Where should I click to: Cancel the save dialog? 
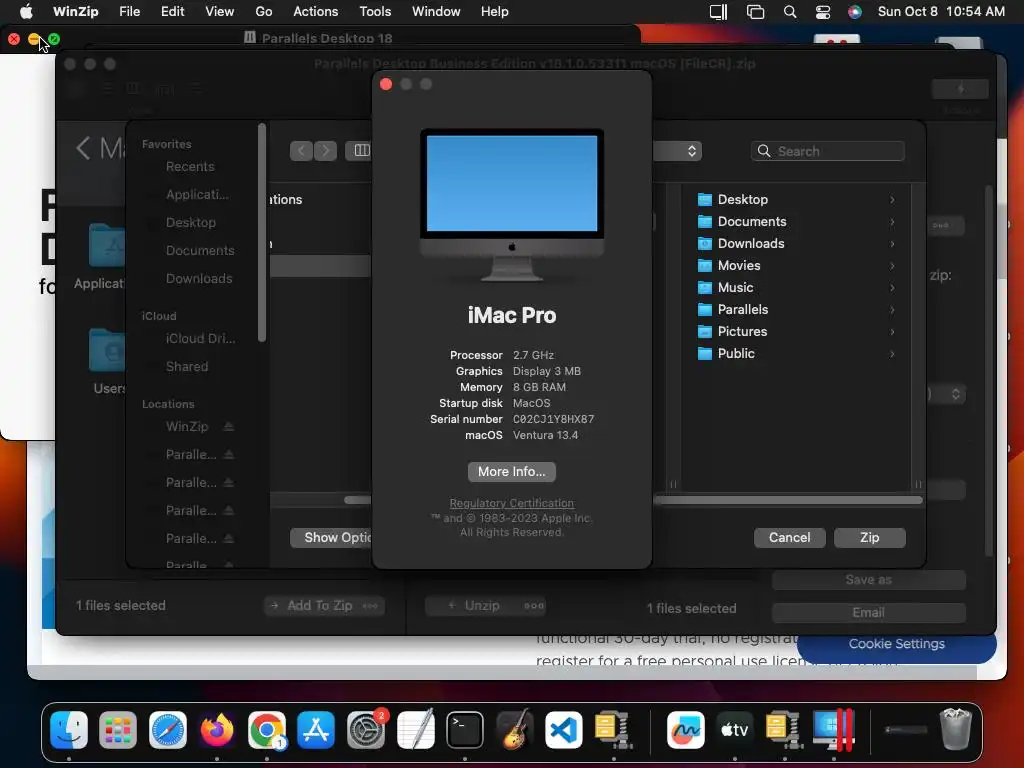789,537
